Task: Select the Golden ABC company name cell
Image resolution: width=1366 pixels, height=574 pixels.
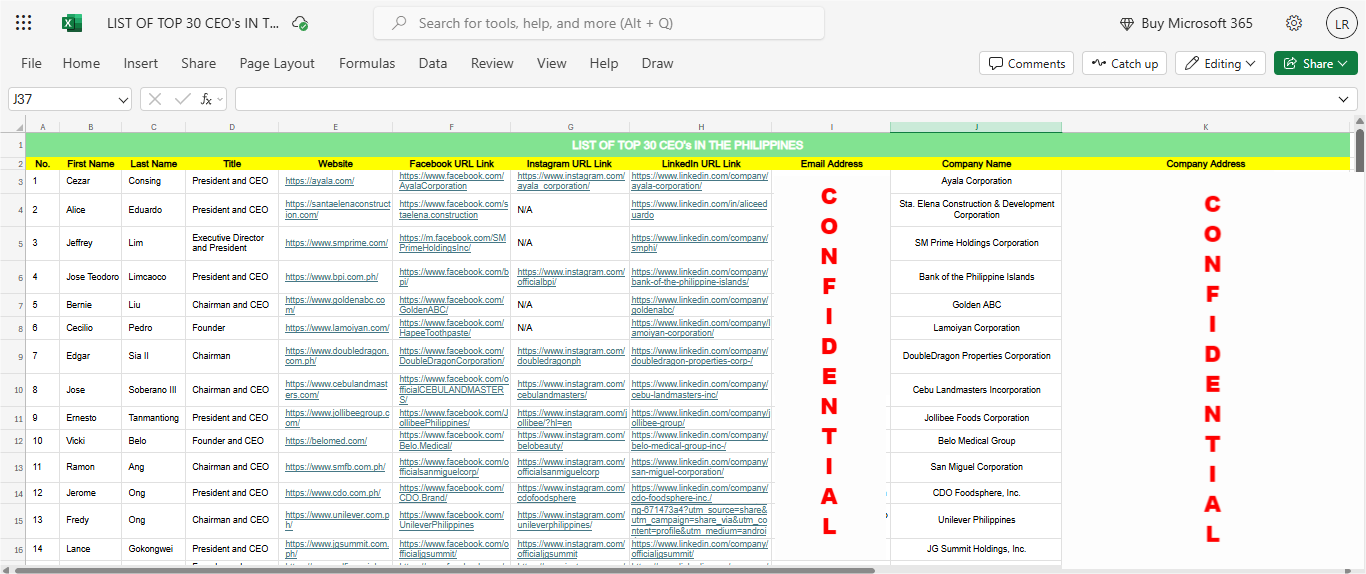Action: pos(976,305)
